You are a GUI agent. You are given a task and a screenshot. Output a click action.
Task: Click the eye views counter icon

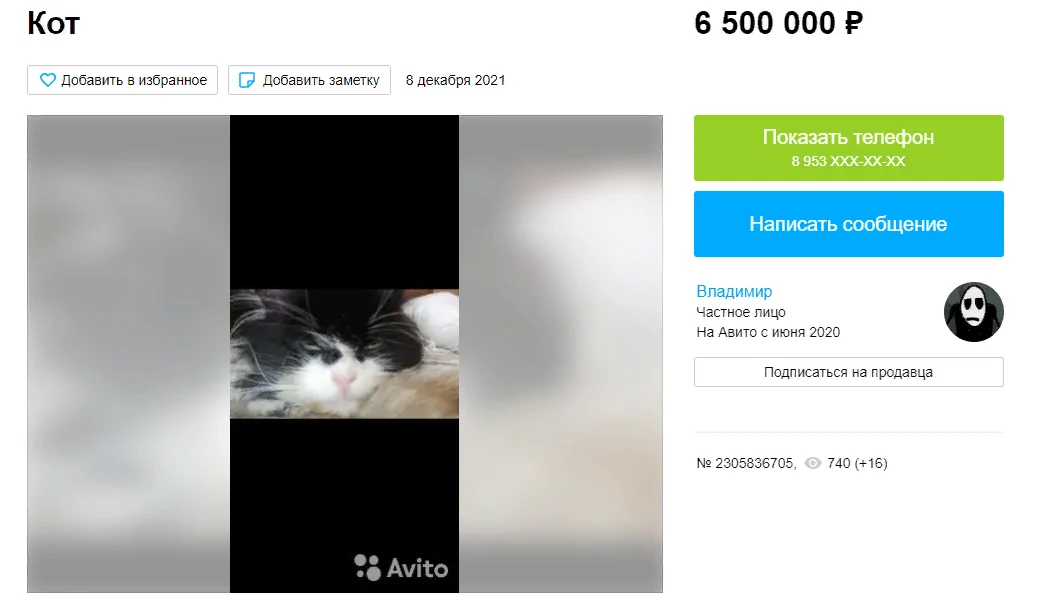[x=813, y=463]
